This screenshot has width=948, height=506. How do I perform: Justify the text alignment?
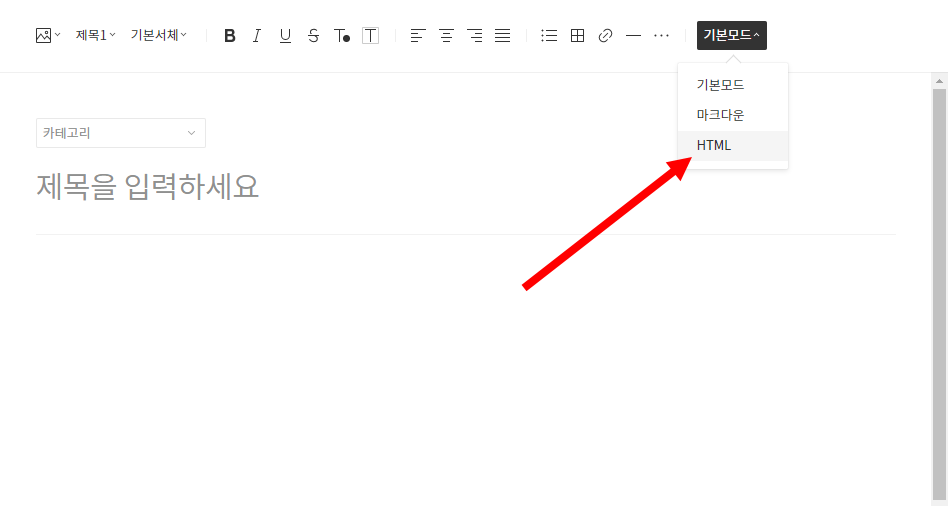[502, 36]
